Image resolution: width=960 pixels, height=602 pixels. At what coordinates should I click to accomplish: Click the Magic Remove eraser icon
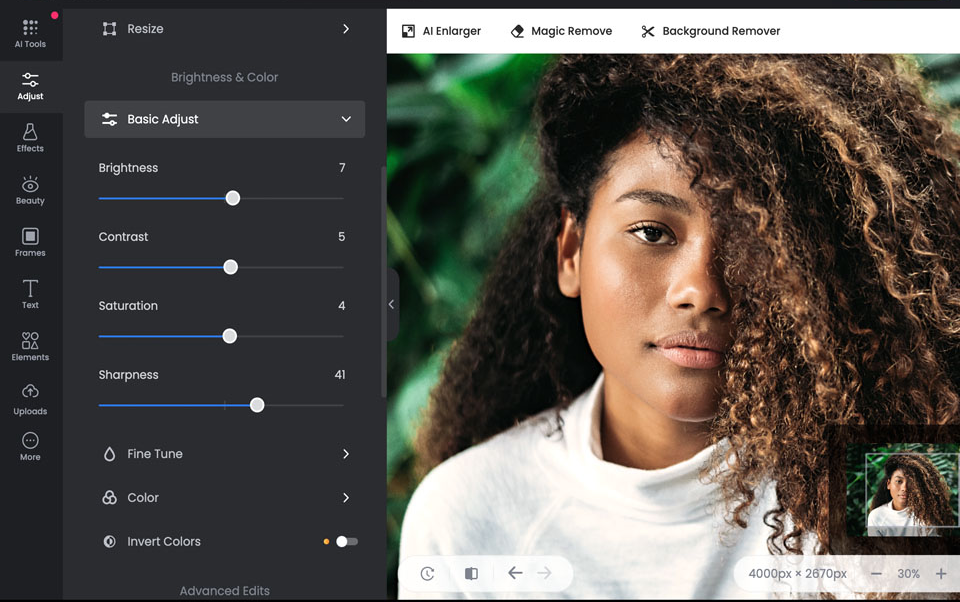click(517, 31)
